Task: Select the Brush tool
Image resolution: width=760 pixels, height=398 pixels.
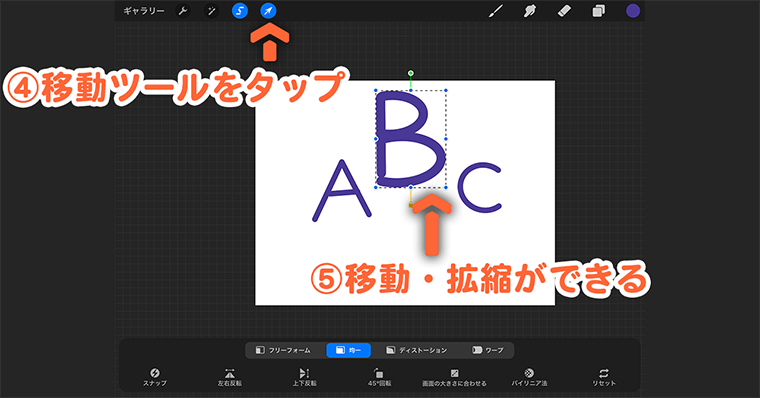Action: [x=495, y=11]
